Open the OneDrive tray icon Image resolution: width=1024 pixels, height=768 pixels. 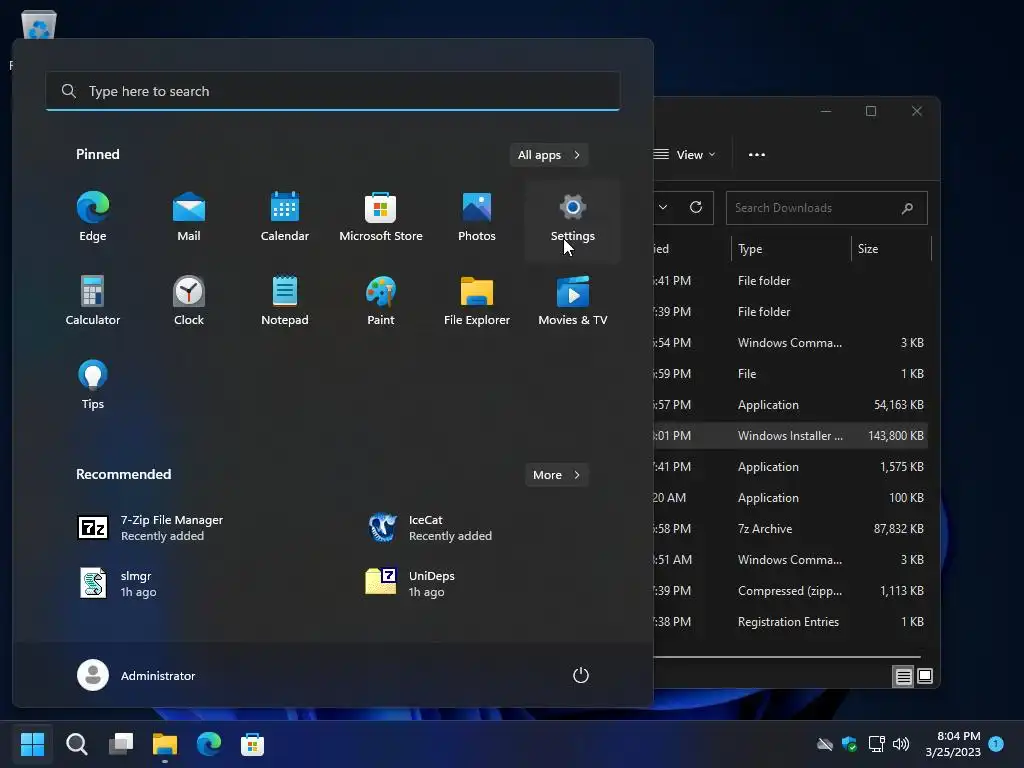825,744
